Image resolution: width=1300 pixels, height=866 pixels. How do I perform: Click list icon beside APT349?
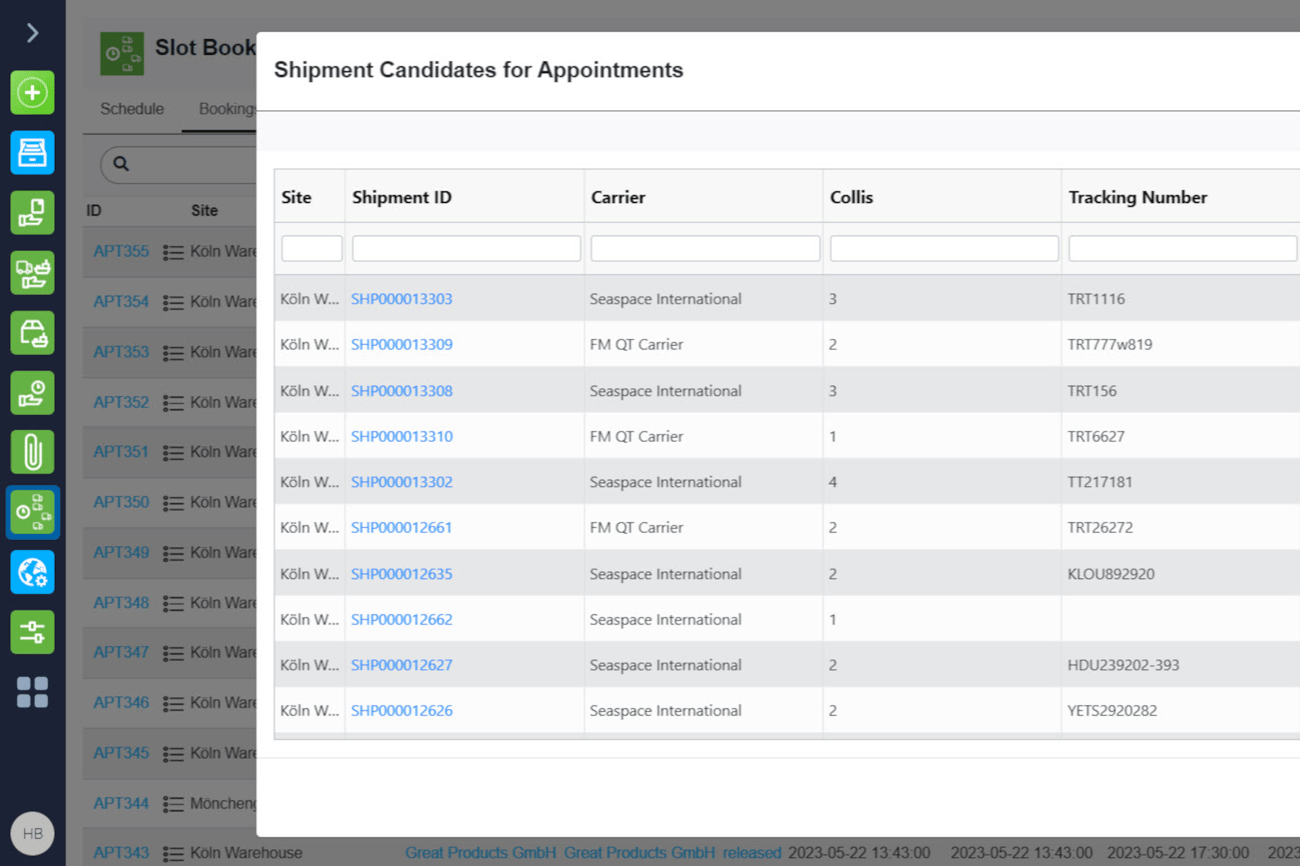coord(173,553)
